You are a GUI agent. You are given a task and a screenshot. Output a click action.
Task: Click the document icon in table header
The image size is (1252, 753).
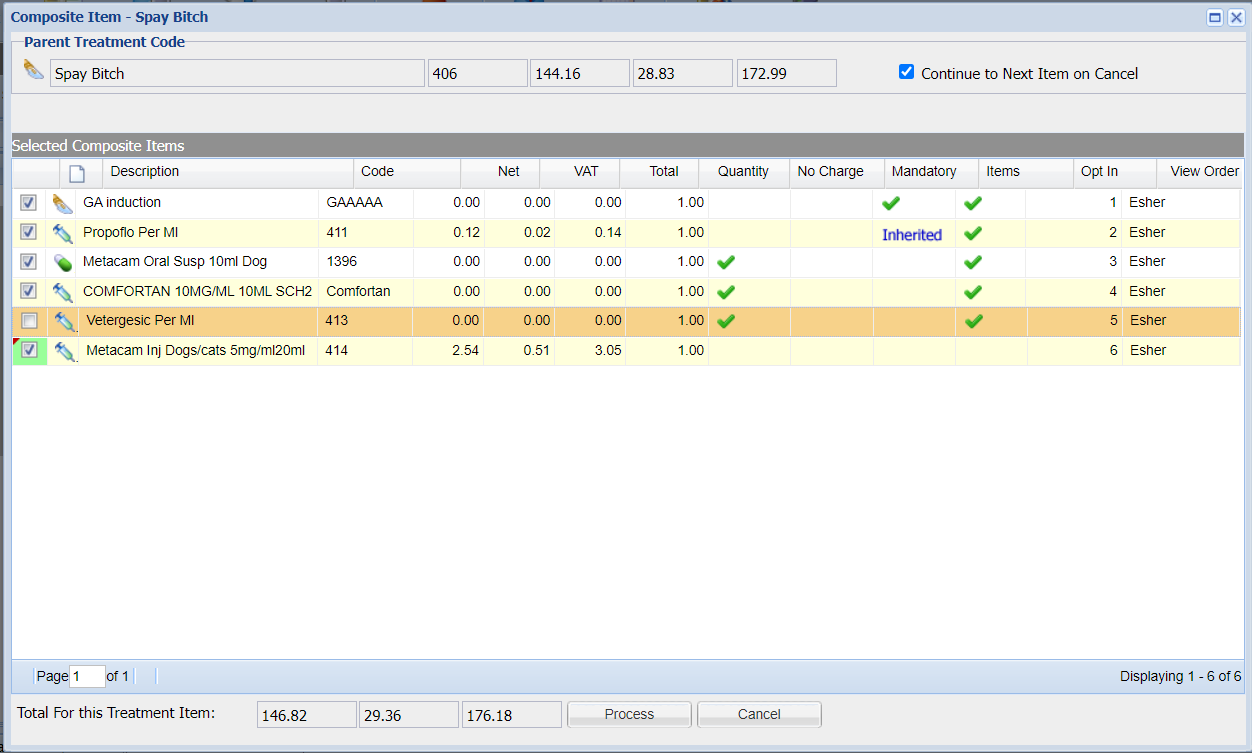76,173
